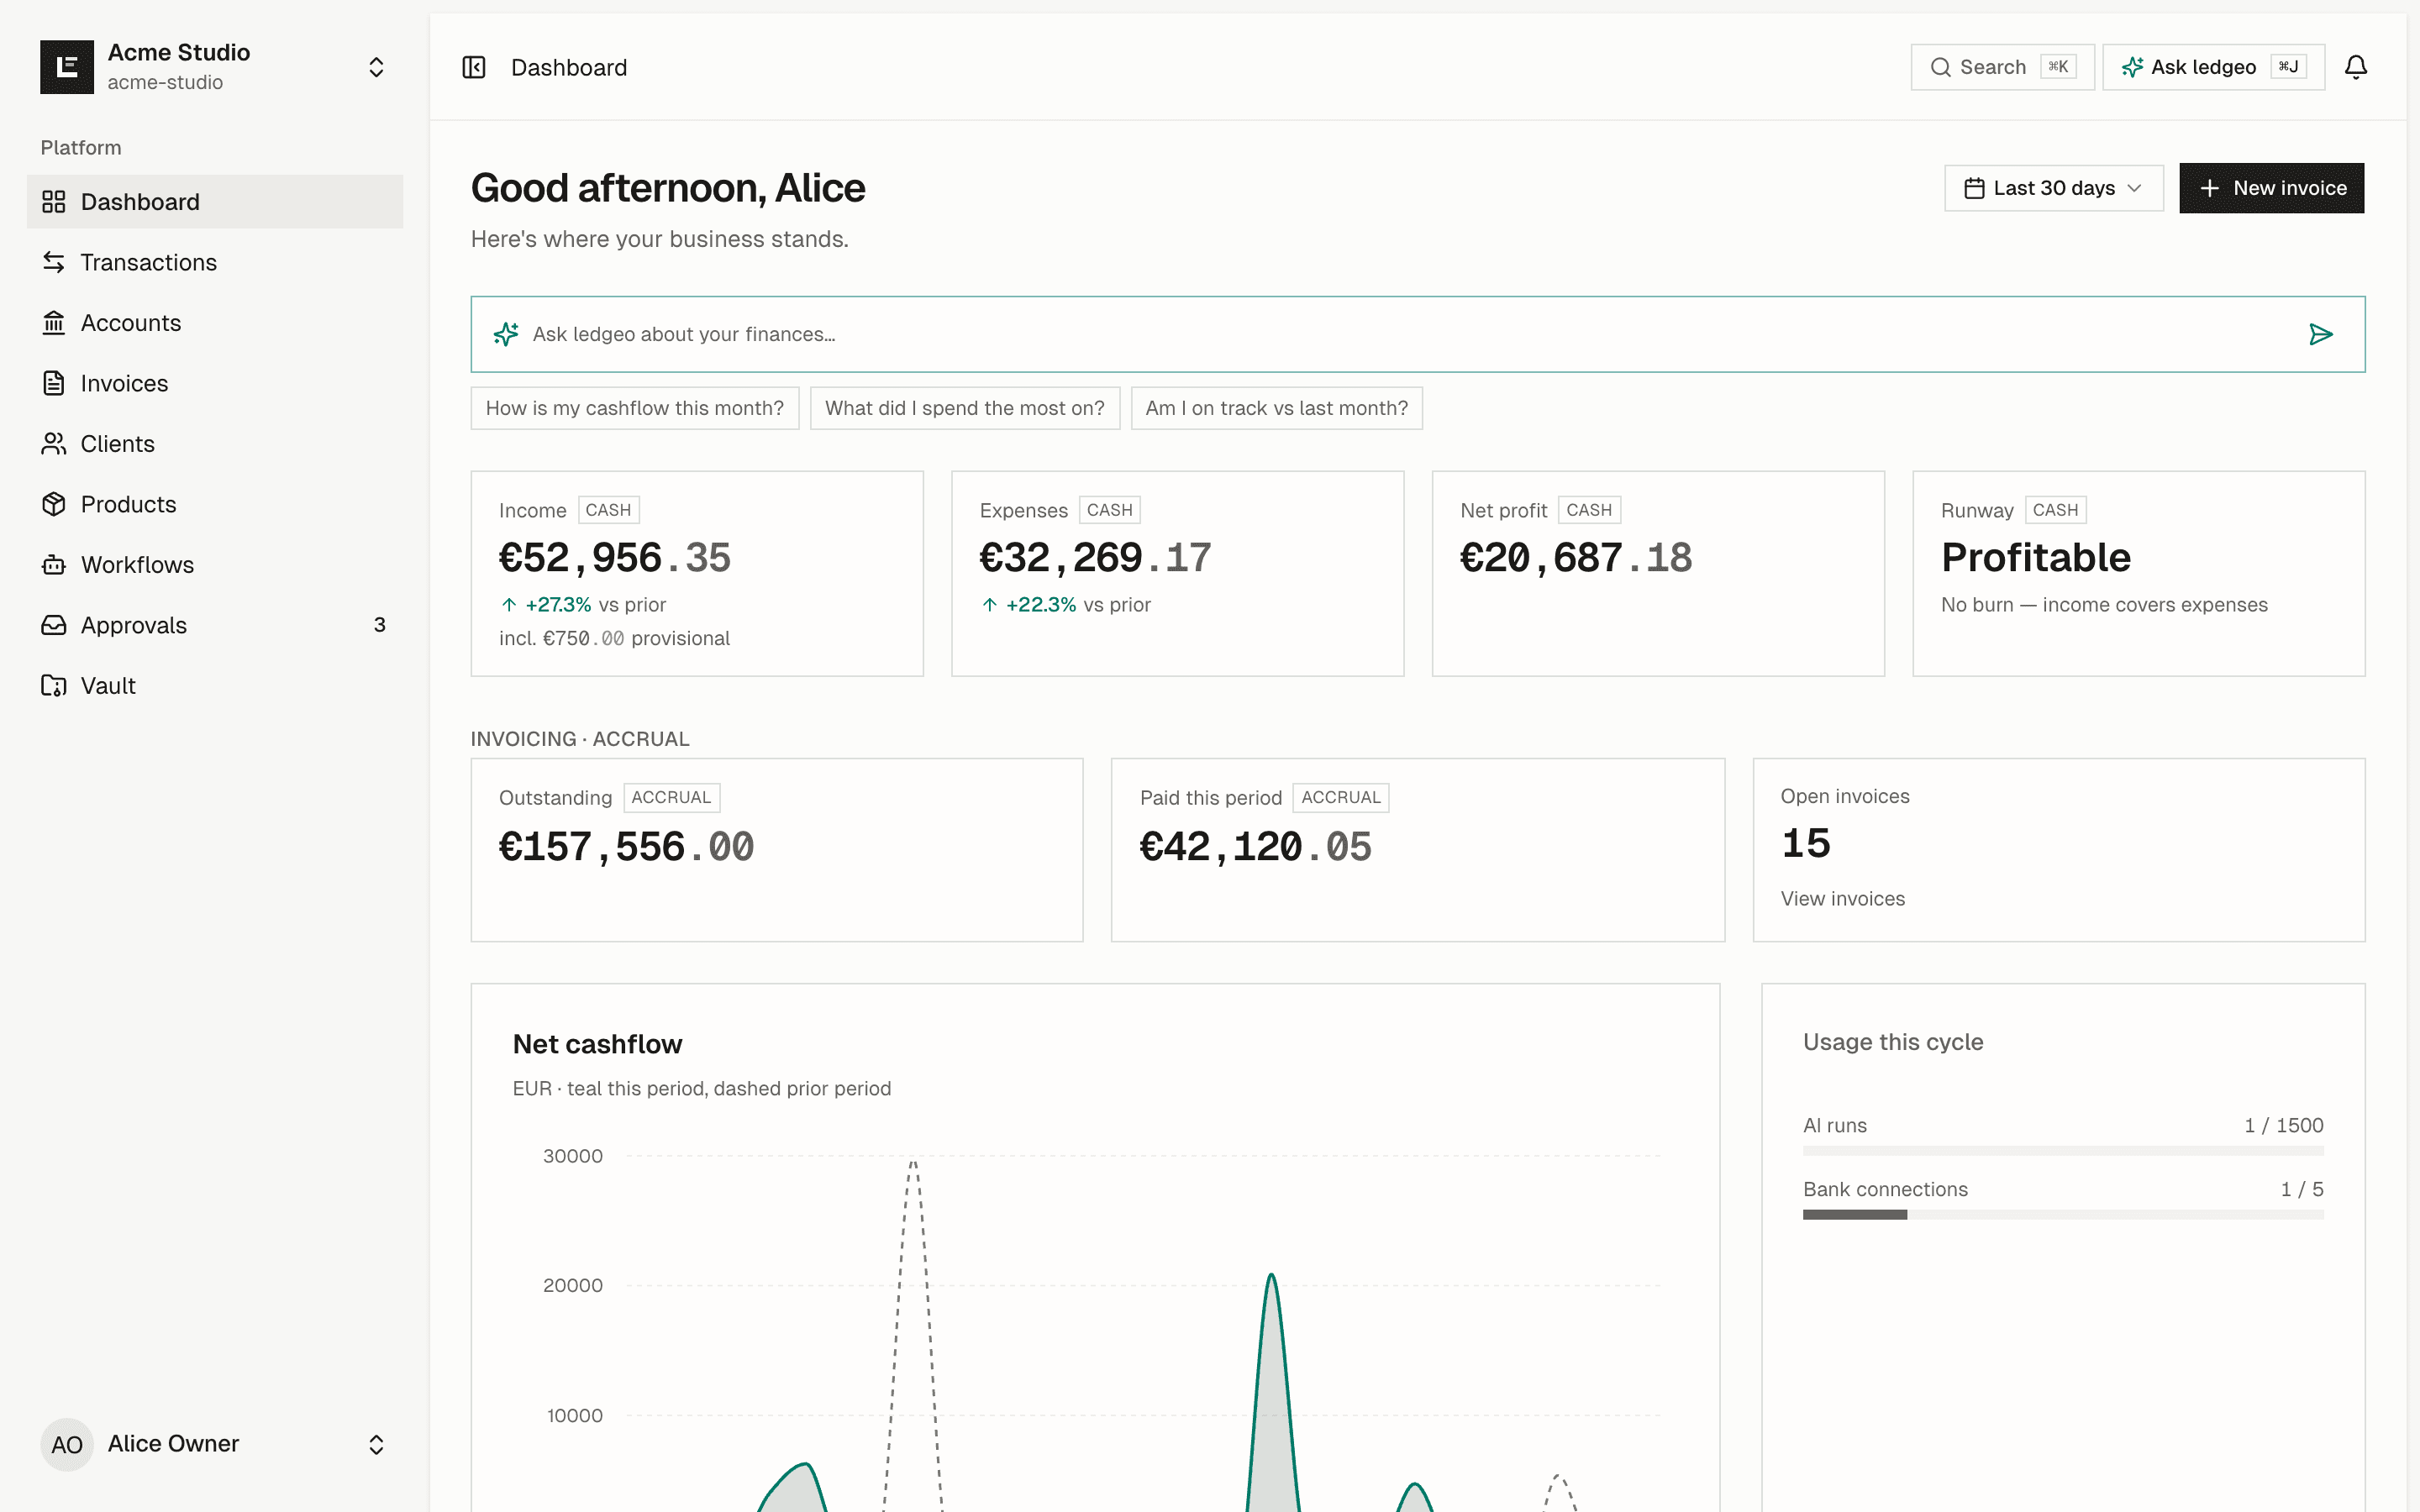Click the Income amount €52,956.35
This screenshot has height=1512, width=2420.
[614, 558]
